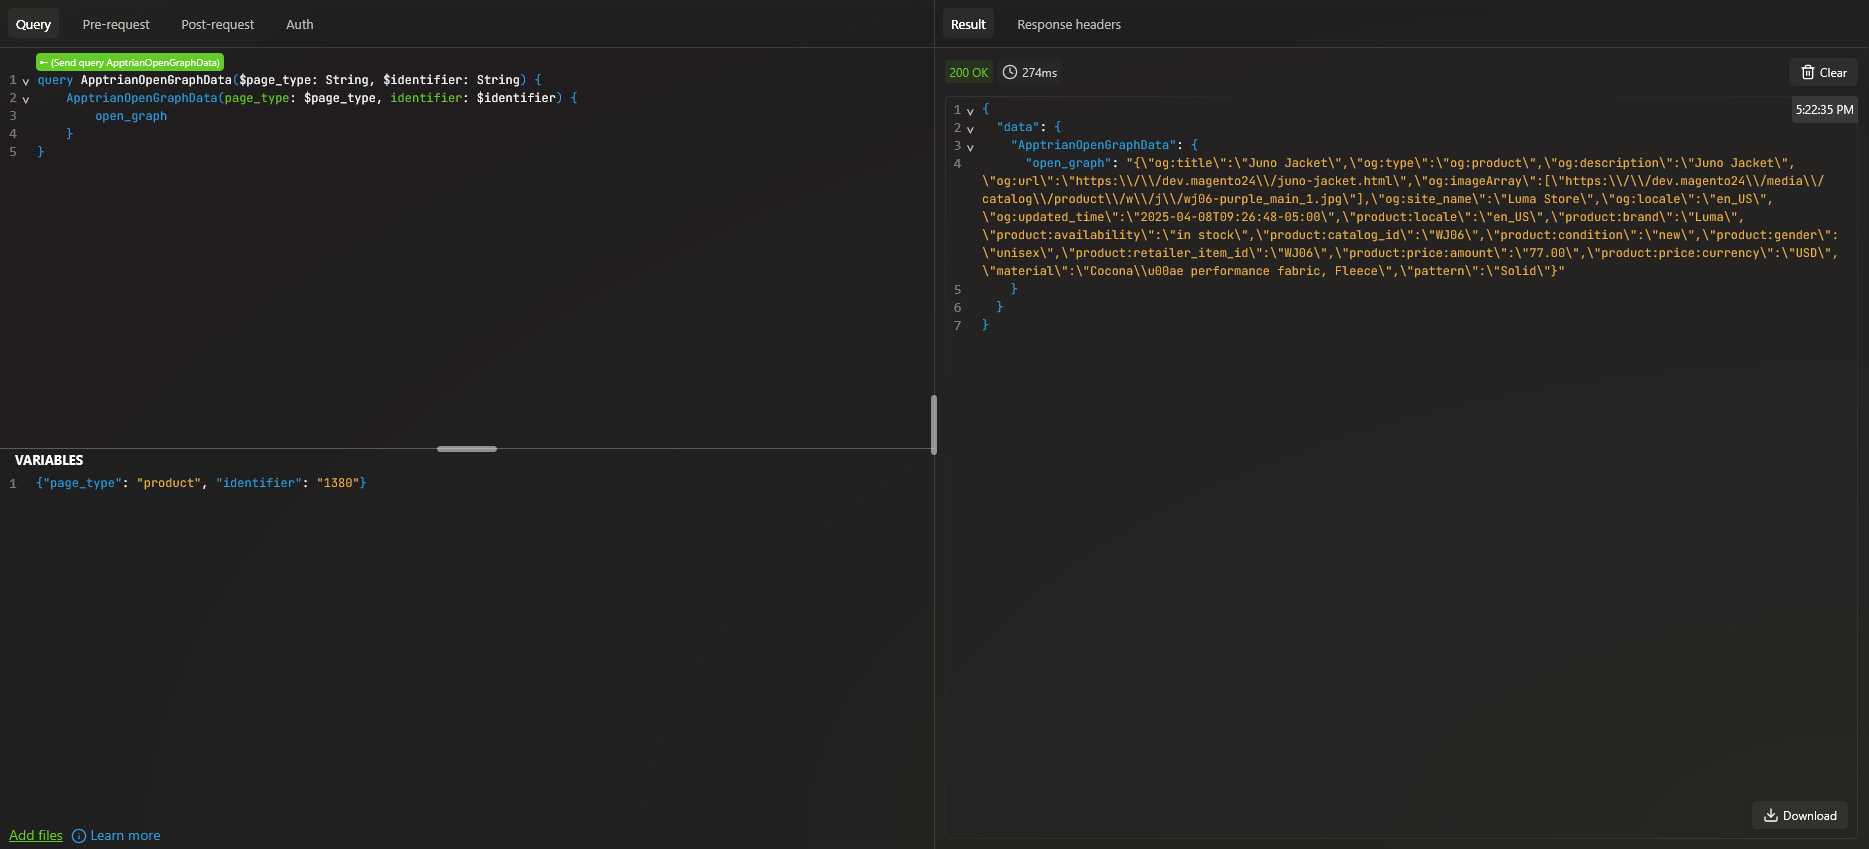Screen dimensions: 1869x849
Task: Click the trash icon in Clear button
Action: tap(1807, 72)
